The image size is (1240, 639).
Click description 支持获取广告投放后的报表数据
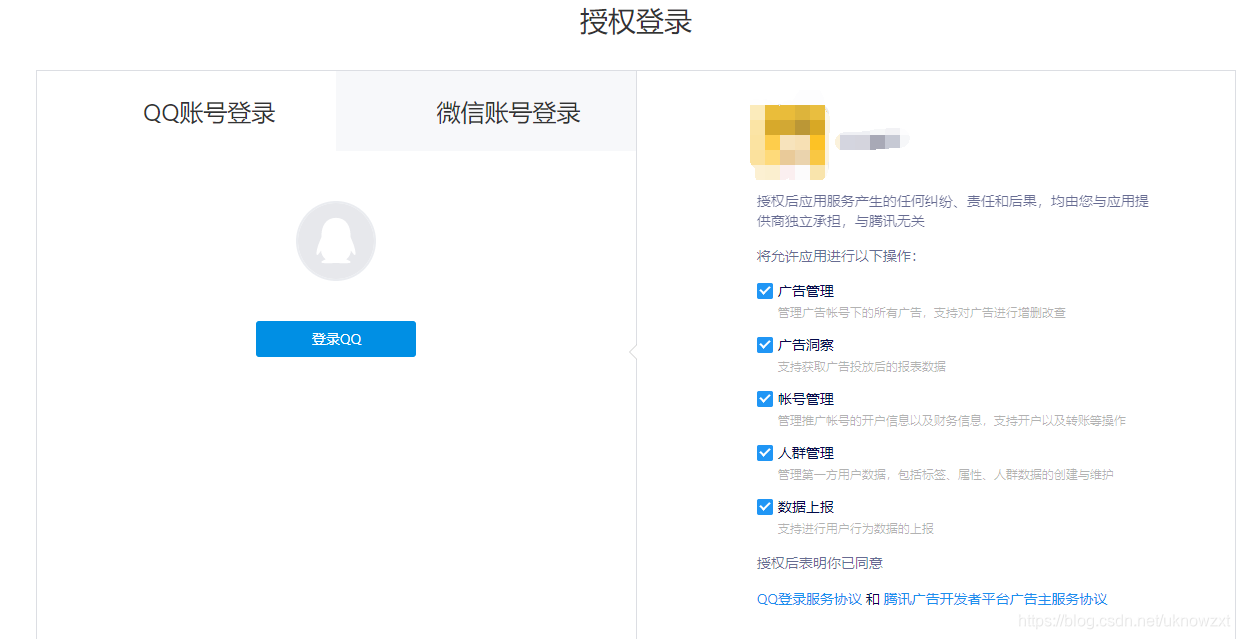point(862,367)
